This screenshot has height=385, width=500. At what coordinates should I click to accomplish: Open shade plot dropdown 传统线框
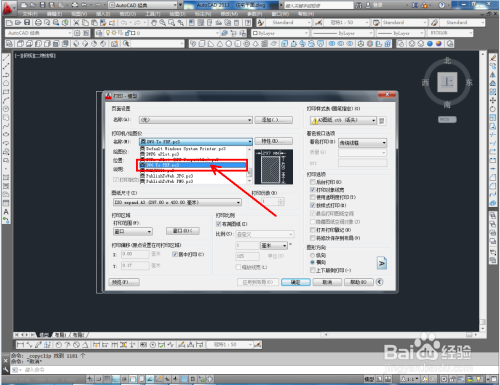click(363, 143)
